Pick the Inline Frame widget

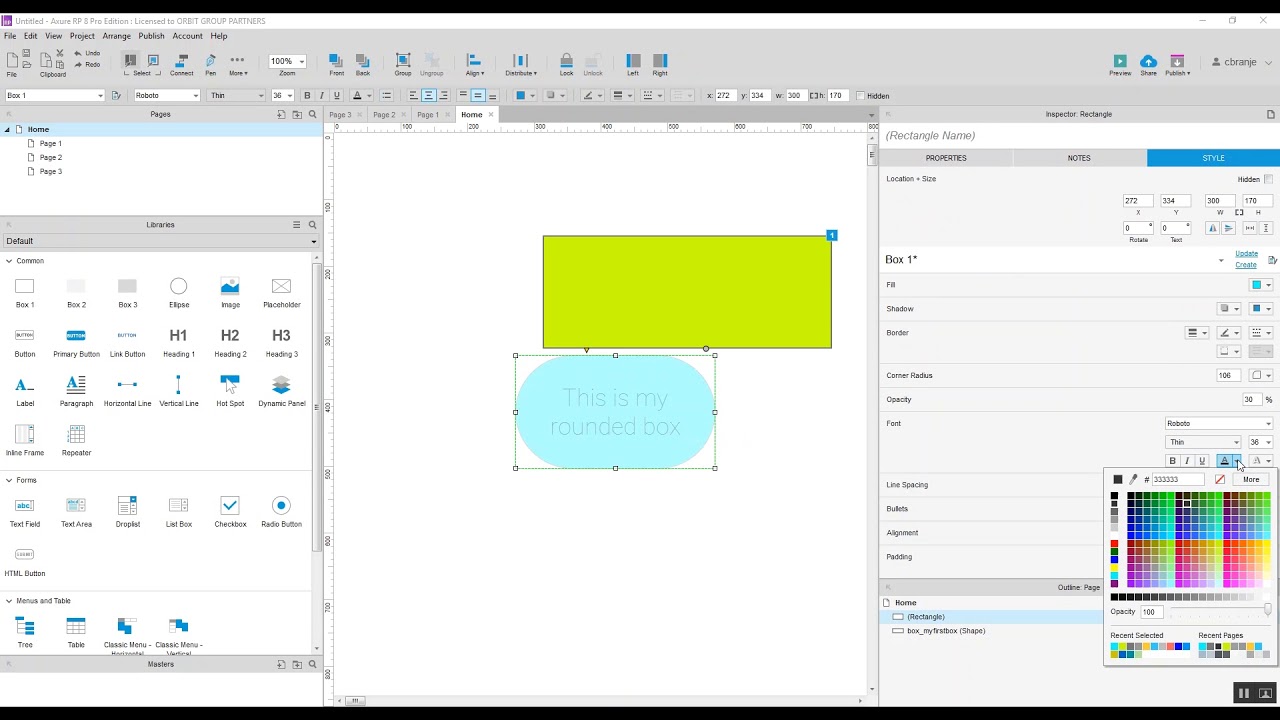pyautogui.click(x=25, y=440)
